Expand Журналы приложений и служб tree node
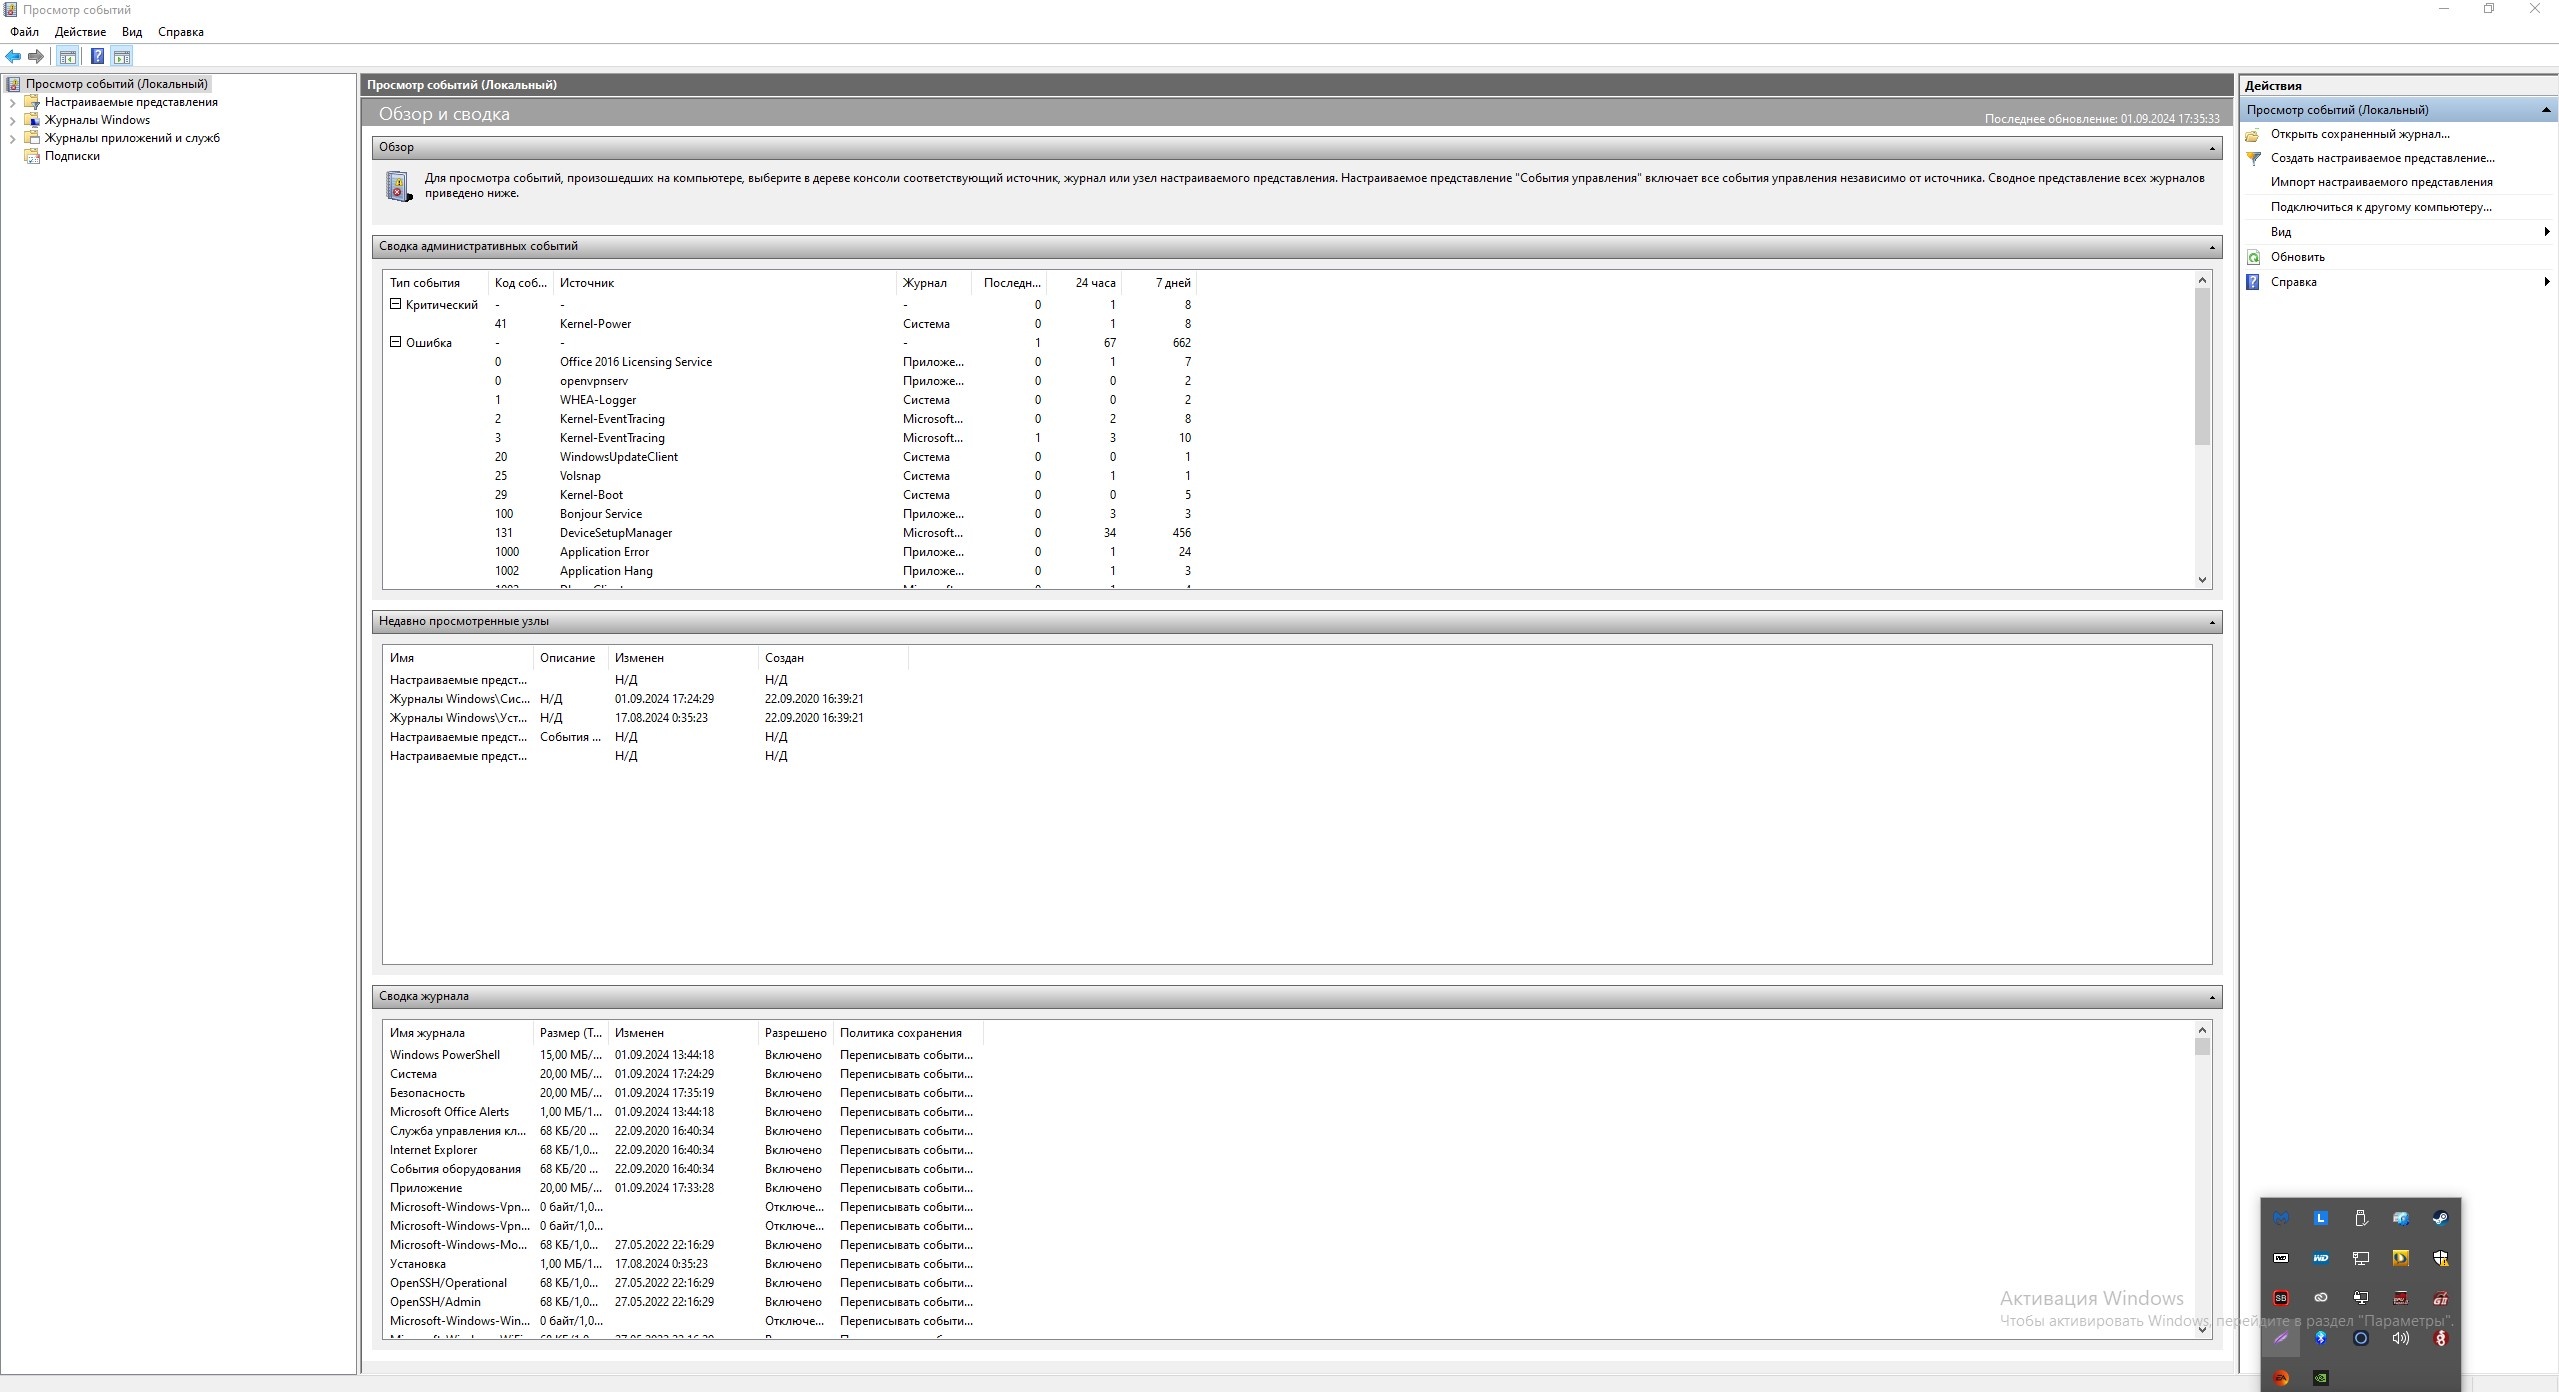This screenshot has width=2559, height=1392. [12, 138]
